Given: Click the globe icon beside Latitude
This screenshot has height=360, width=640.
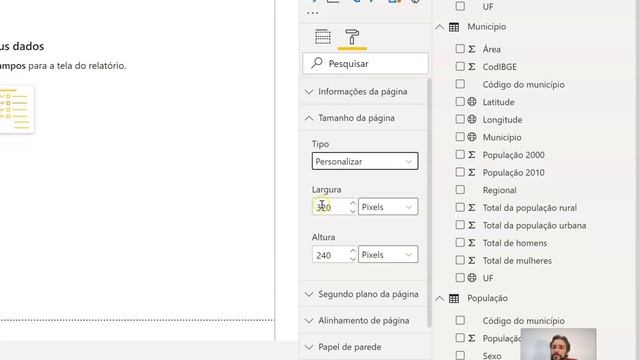Looking at the screenshot, I should pyautogui.click(x=472, y=102).
